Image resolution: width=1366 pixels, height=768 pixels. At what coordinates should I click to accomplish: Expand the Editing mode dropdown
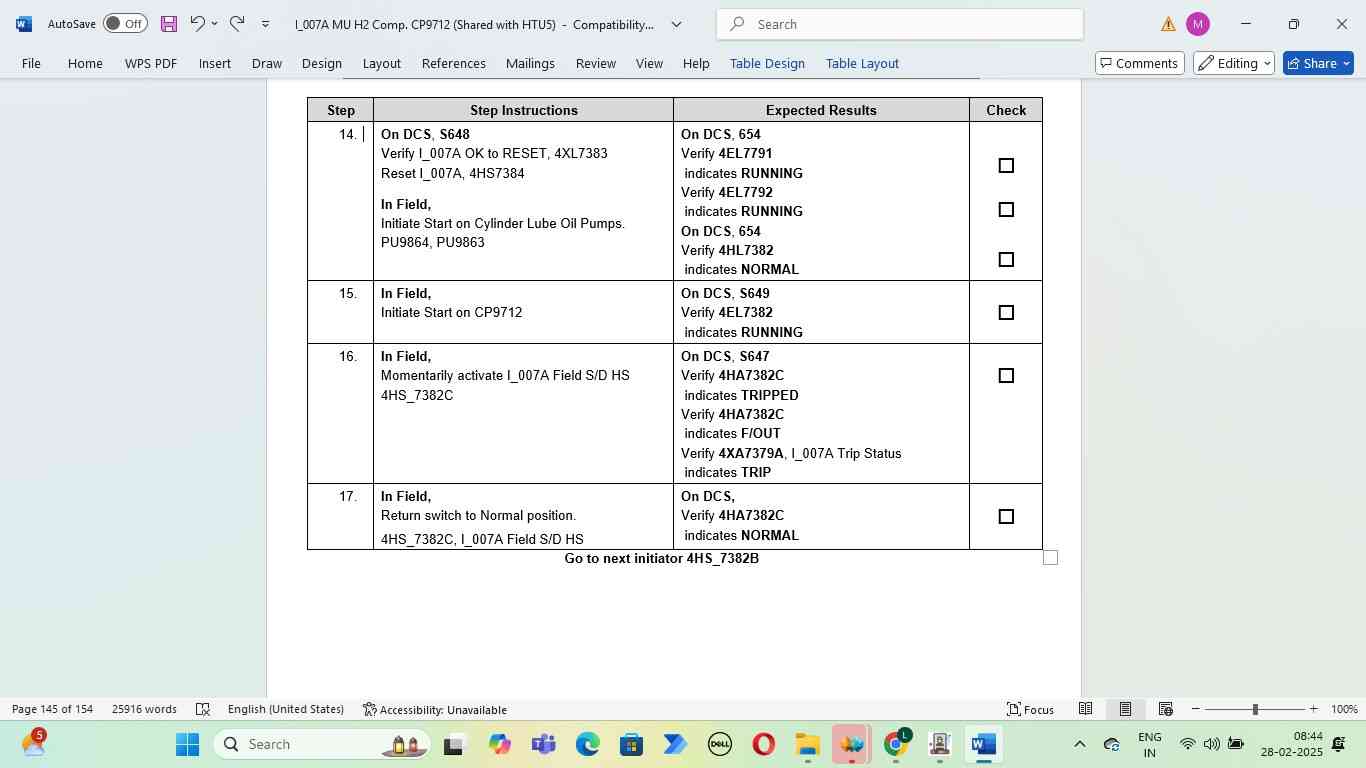pos(1234,63)
